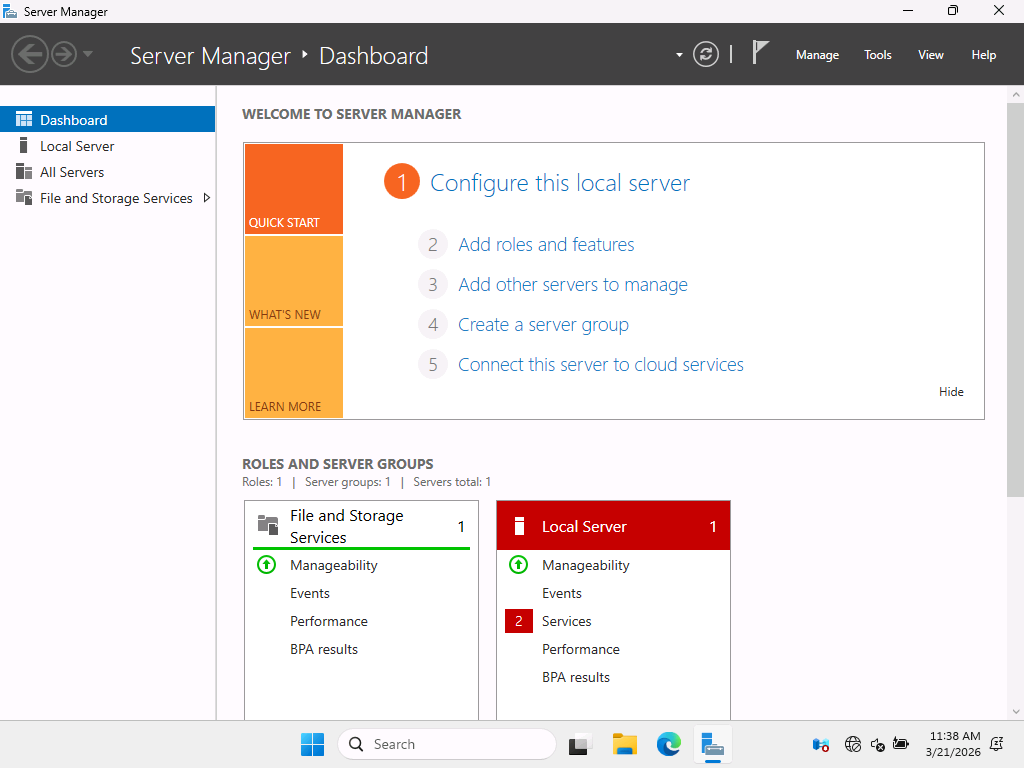Select the Dashboard icon in sidebar

click(x=23, y=118)
